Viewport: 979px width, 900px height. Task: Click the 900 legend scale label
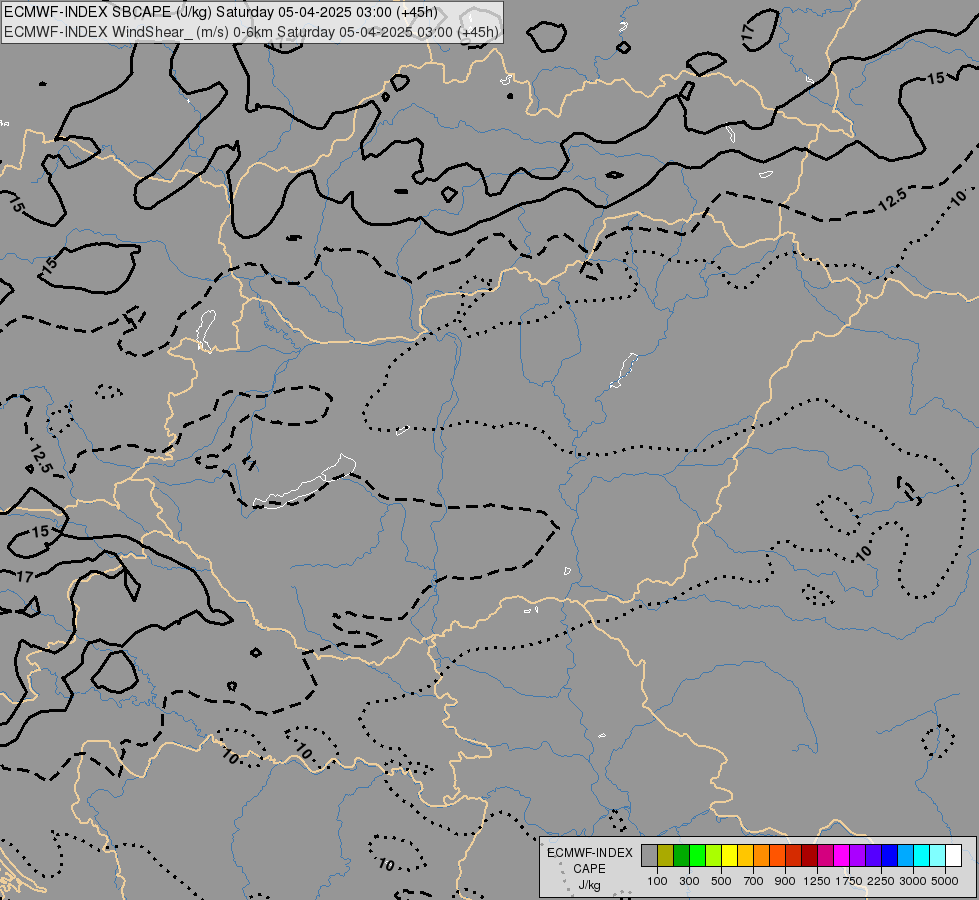coord(785,881)
